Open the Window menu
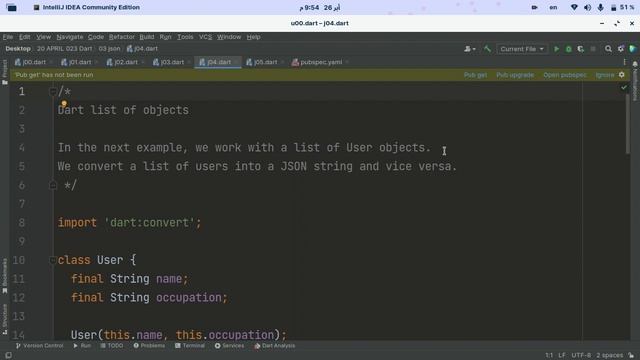 [x=229, y=37]
